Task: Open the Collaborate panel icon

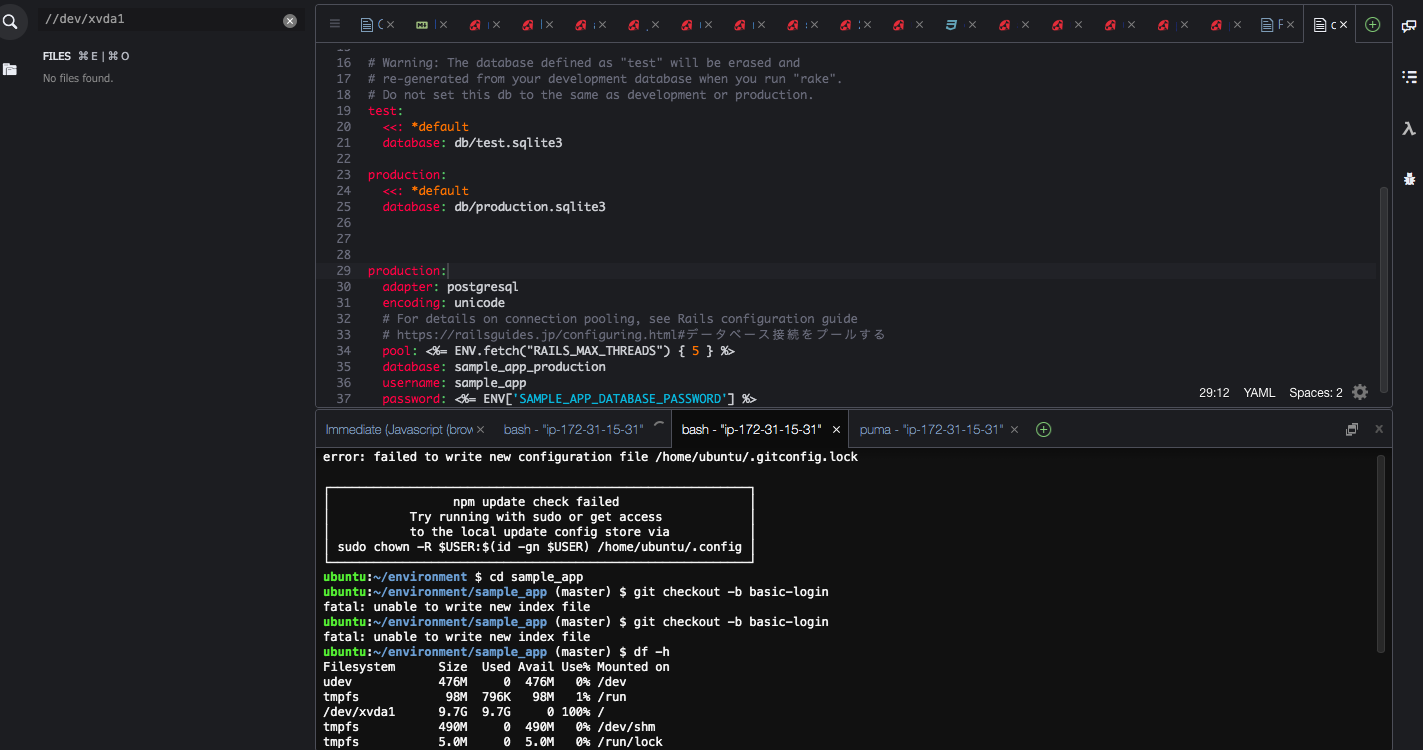Action: 1409,27
